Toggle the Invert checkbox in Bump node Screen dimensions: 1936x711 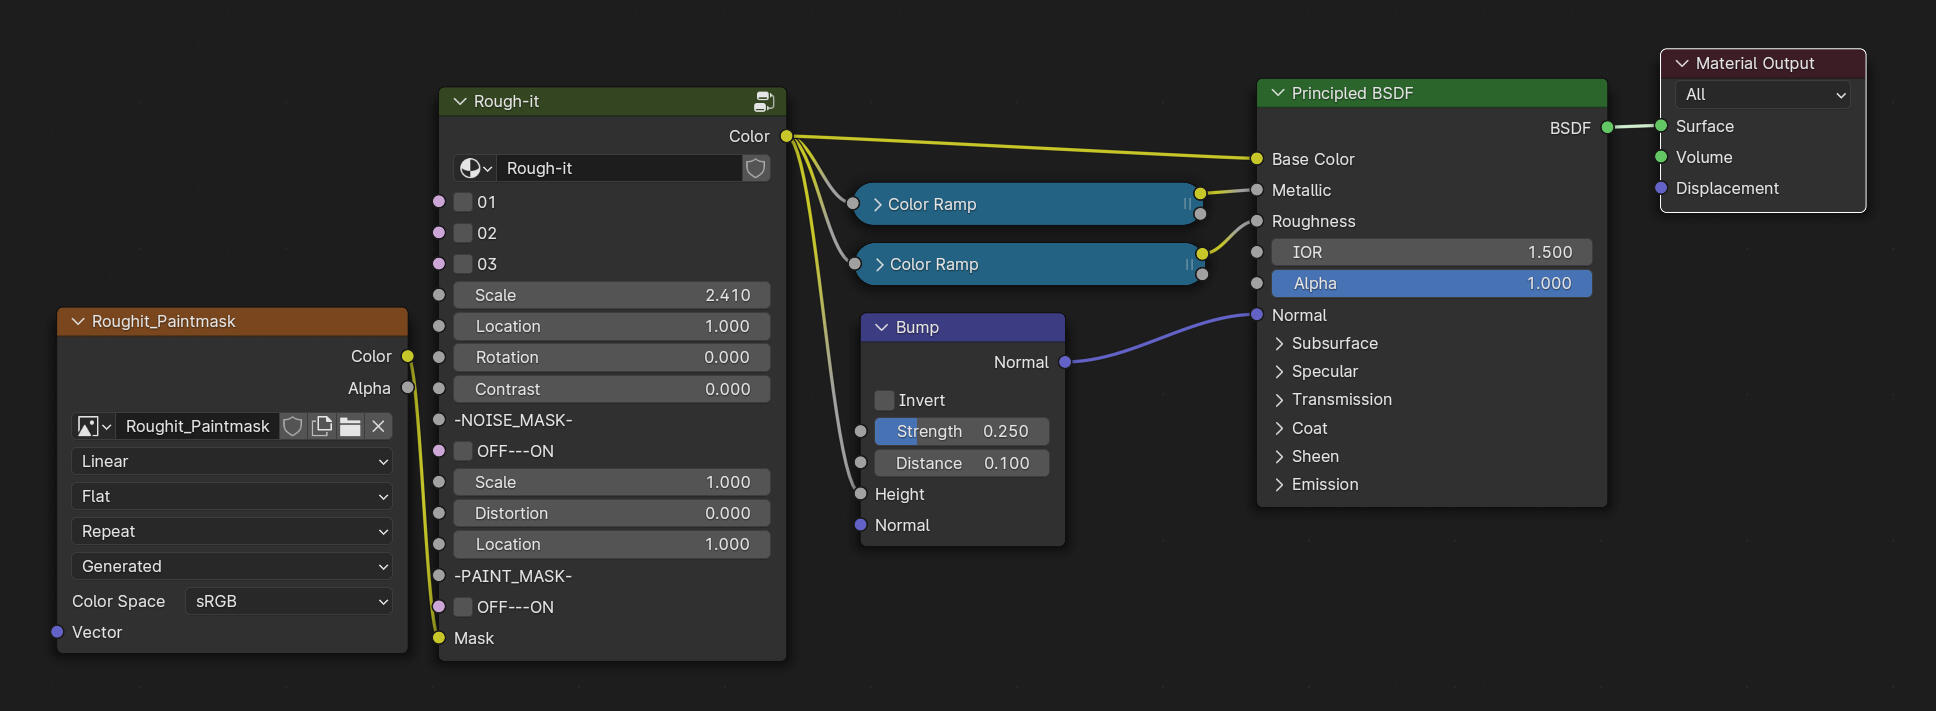click(884, 400)
